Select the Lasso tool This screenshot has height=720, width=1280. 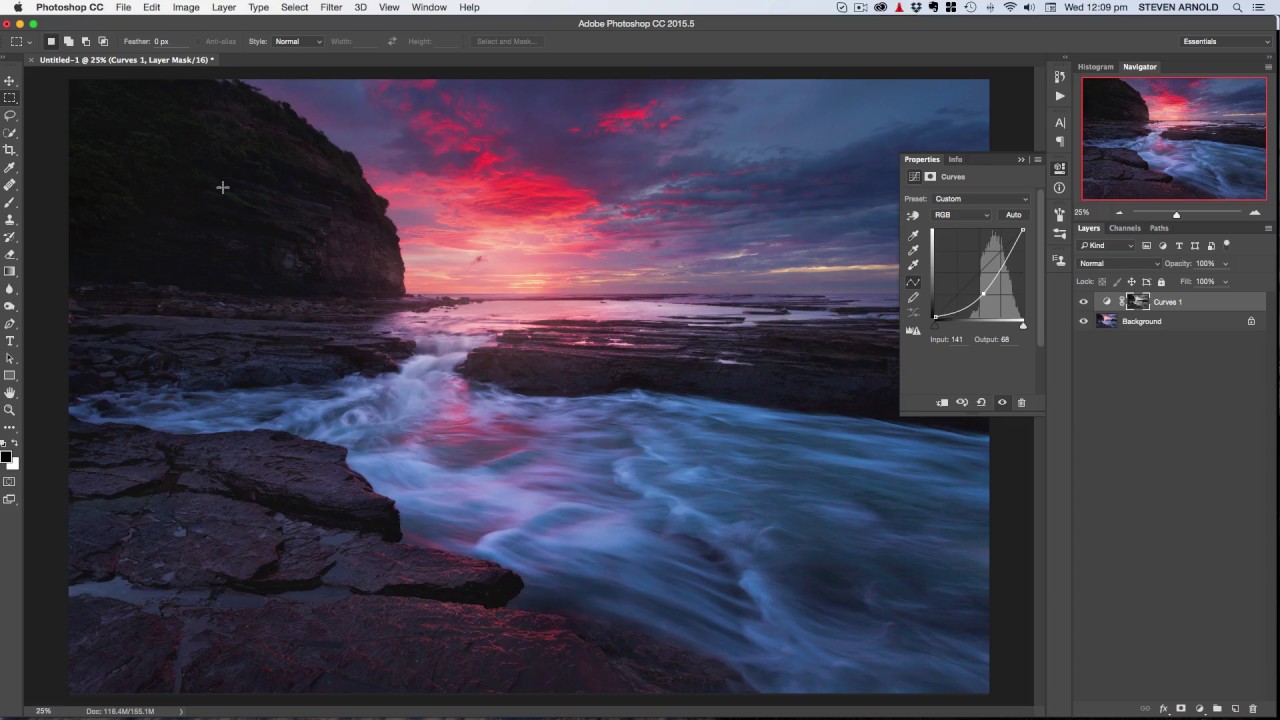tap(10, 116)
